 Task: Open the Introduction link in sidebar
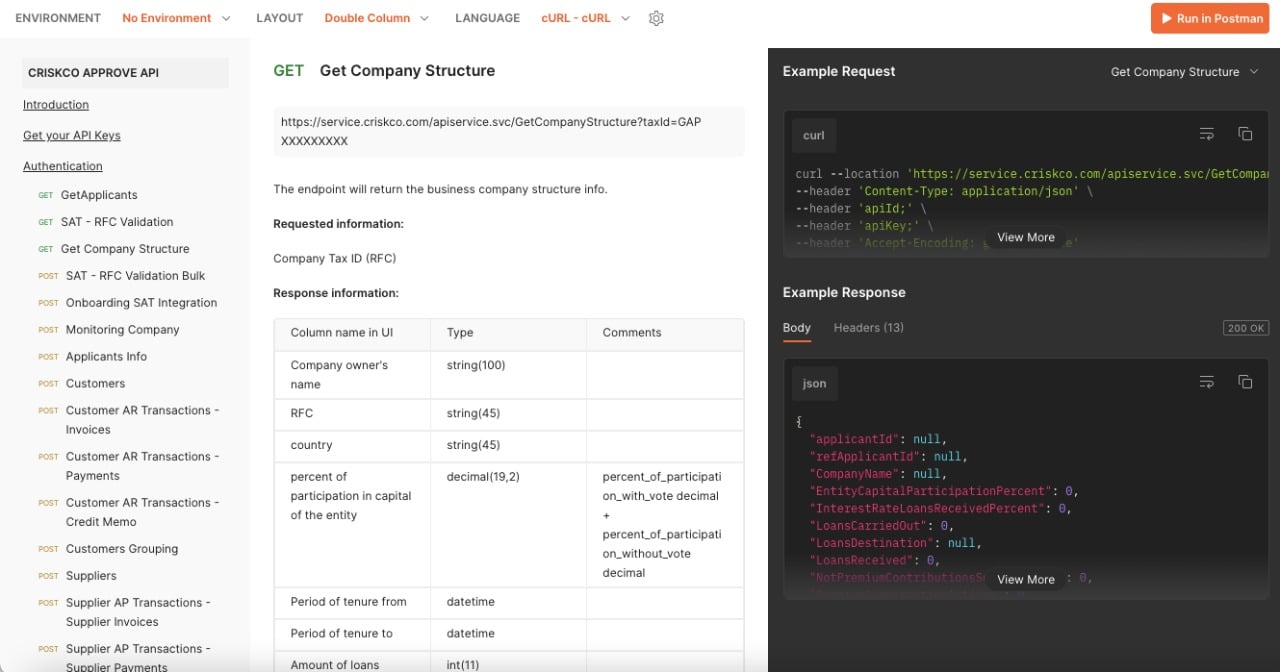[x=56, y=105]
